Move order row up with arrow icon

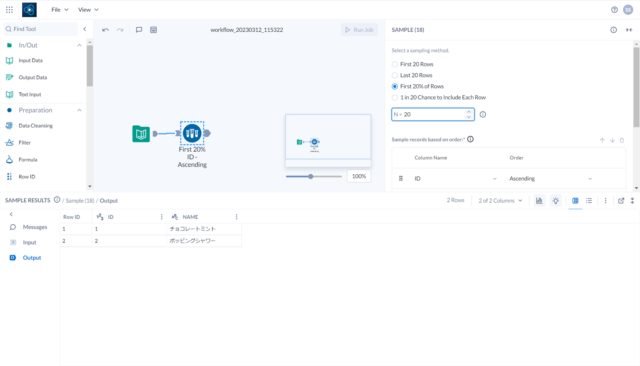click(602, 140)
